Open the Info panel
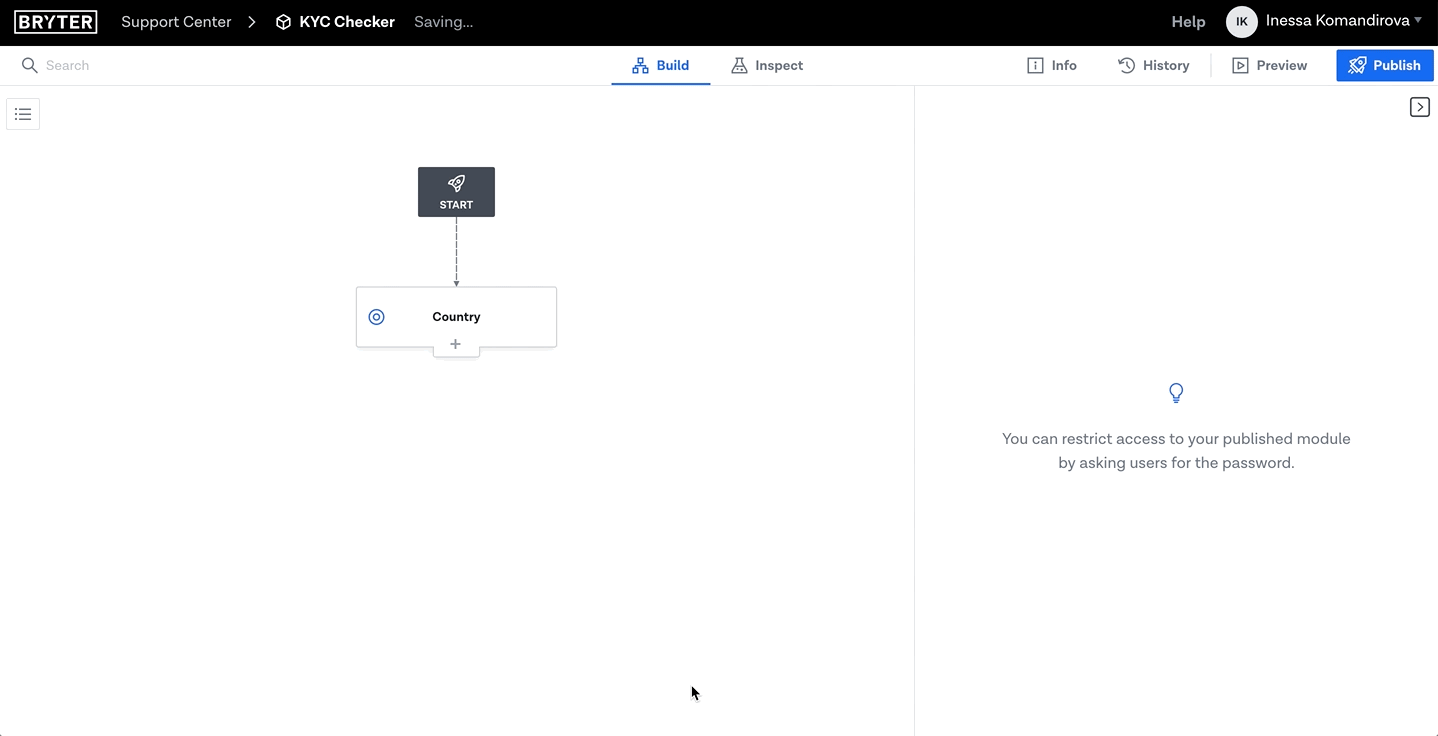The height and width of the screenshot is (736, 1438). [x=1052, y=66]
